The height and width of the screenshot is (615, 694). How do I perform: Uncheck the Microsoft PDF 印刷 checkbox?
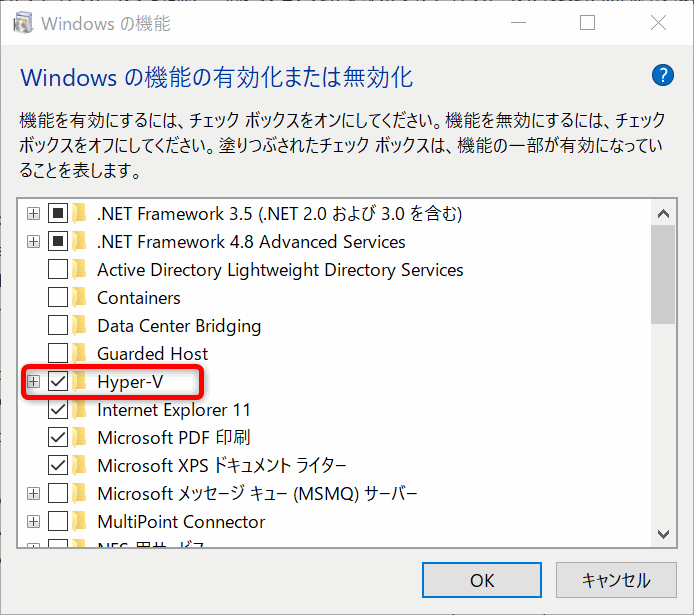pos(58,438)
